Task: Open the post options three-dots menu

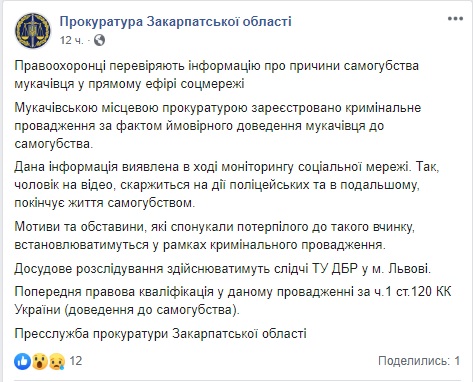Action: 455,18
